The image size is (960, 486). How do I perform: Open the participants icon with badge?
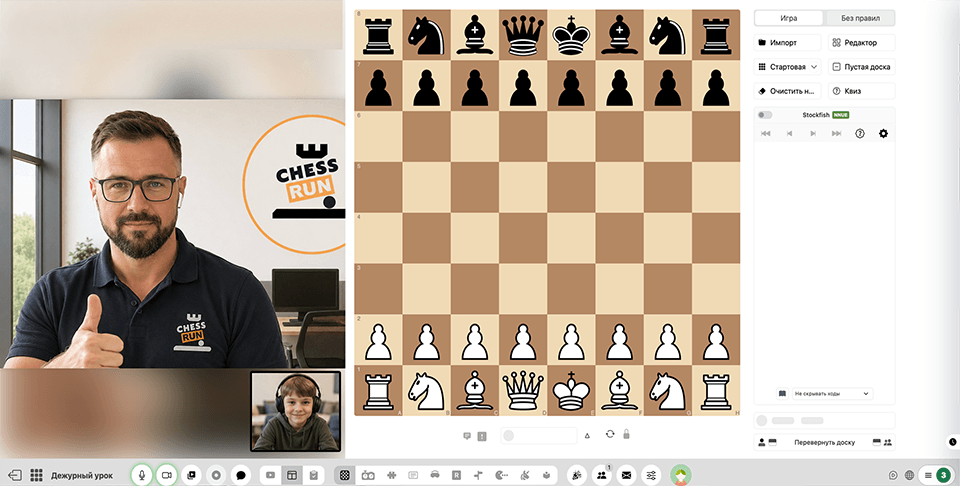(x=602, y=474)
